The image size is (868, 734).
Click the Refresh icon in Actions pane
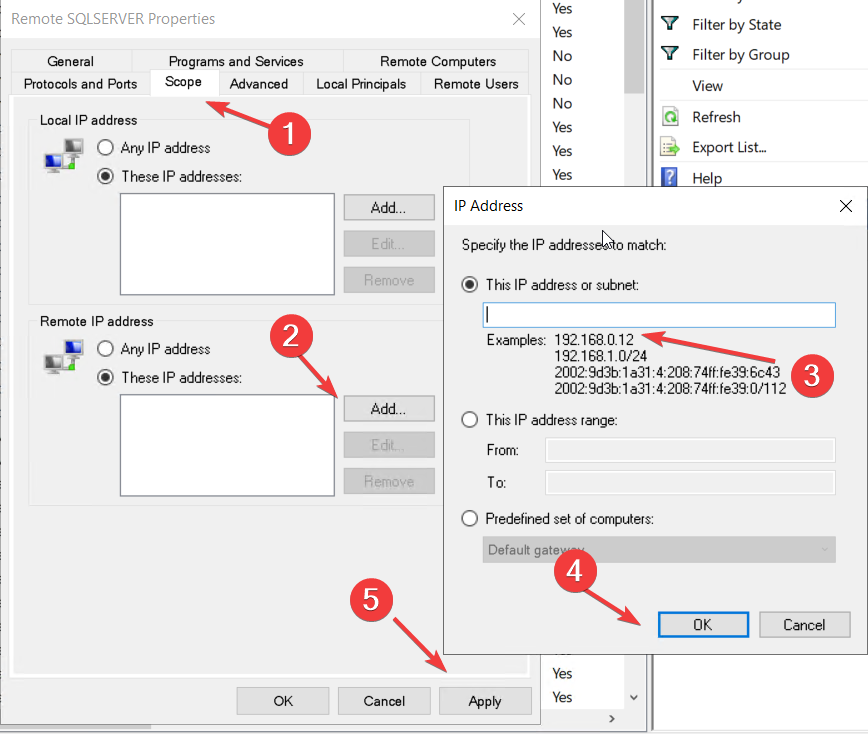point(670,117)
